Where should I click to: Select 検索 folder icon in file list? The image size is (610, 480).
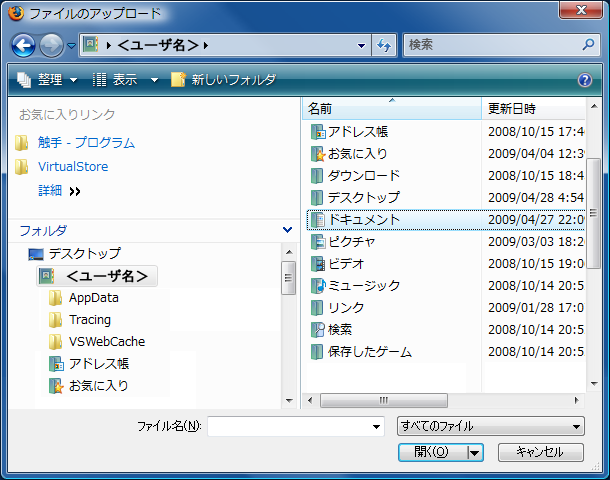[318, 329]
